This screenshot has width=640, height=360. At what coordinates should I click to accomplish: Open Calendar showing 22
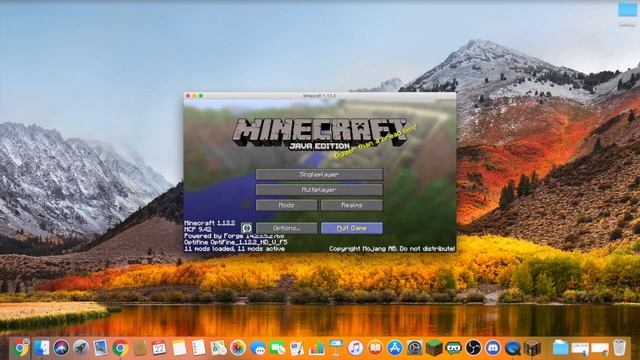click(x=159, y=348)
